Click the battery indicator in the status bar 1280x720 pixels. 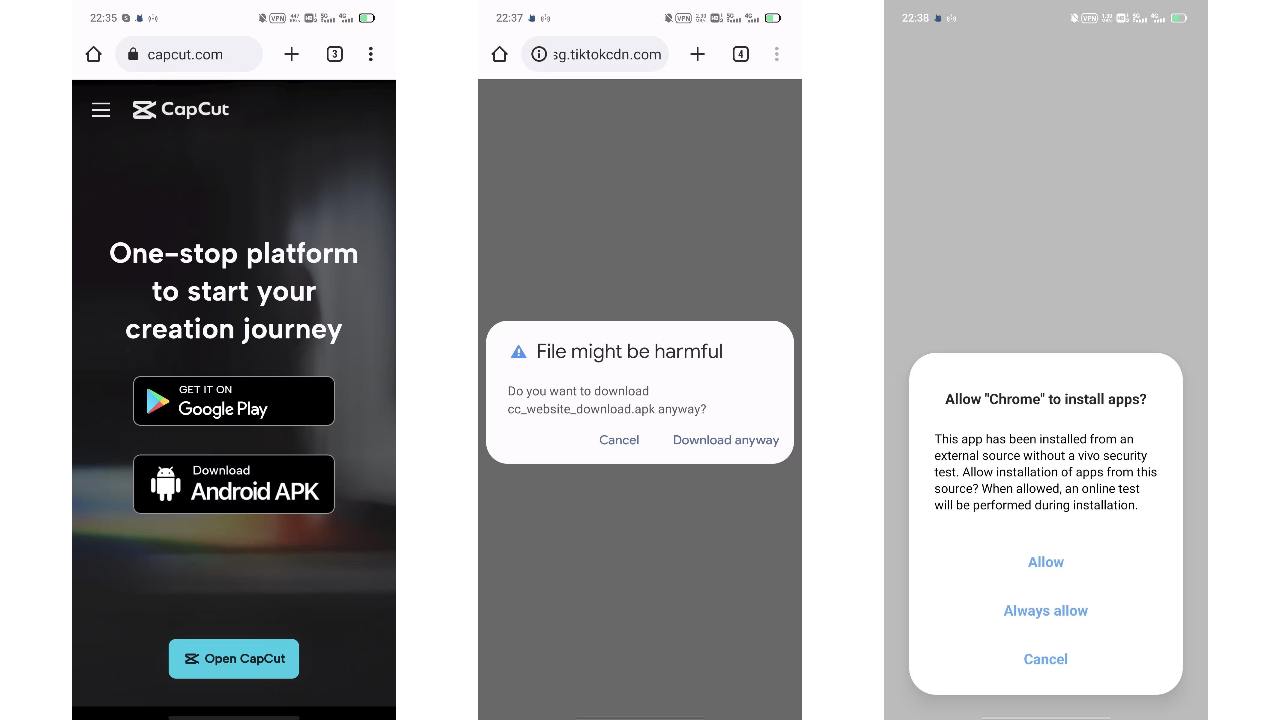coord(365,18)
